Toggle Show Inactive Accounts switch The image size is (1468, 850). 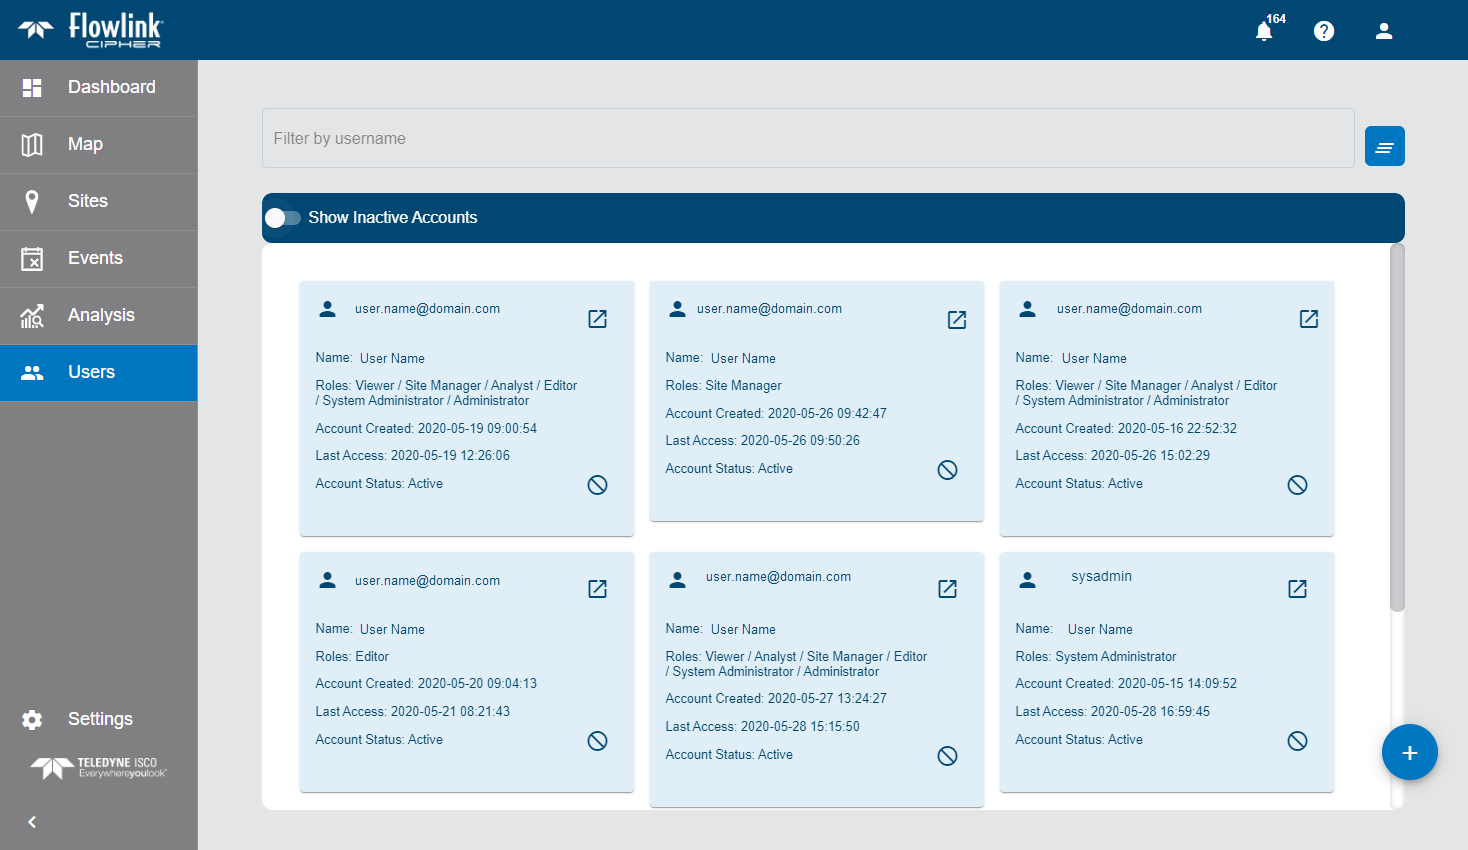pos(282,218)
